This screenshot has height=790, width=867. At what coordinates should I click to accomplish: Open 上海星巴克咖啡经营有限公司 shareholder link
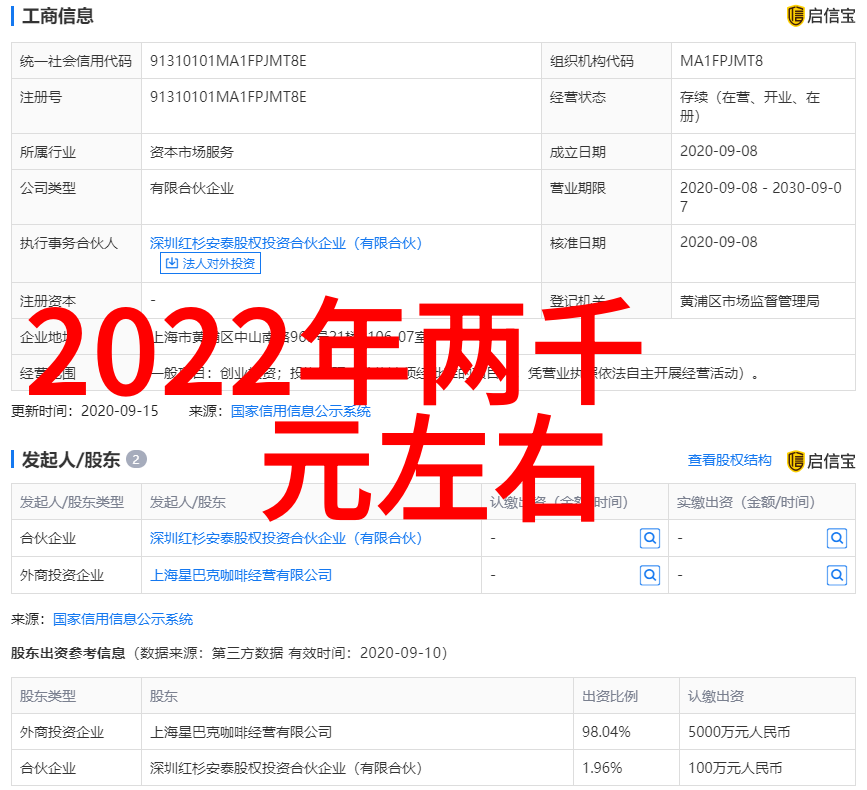click(241, 575)
